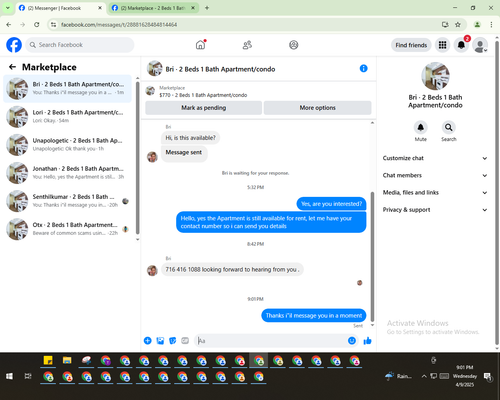500x400 pixels.
Task: Click "Thanks i'll message you in a moment" bubble
Action: point(314,315)
